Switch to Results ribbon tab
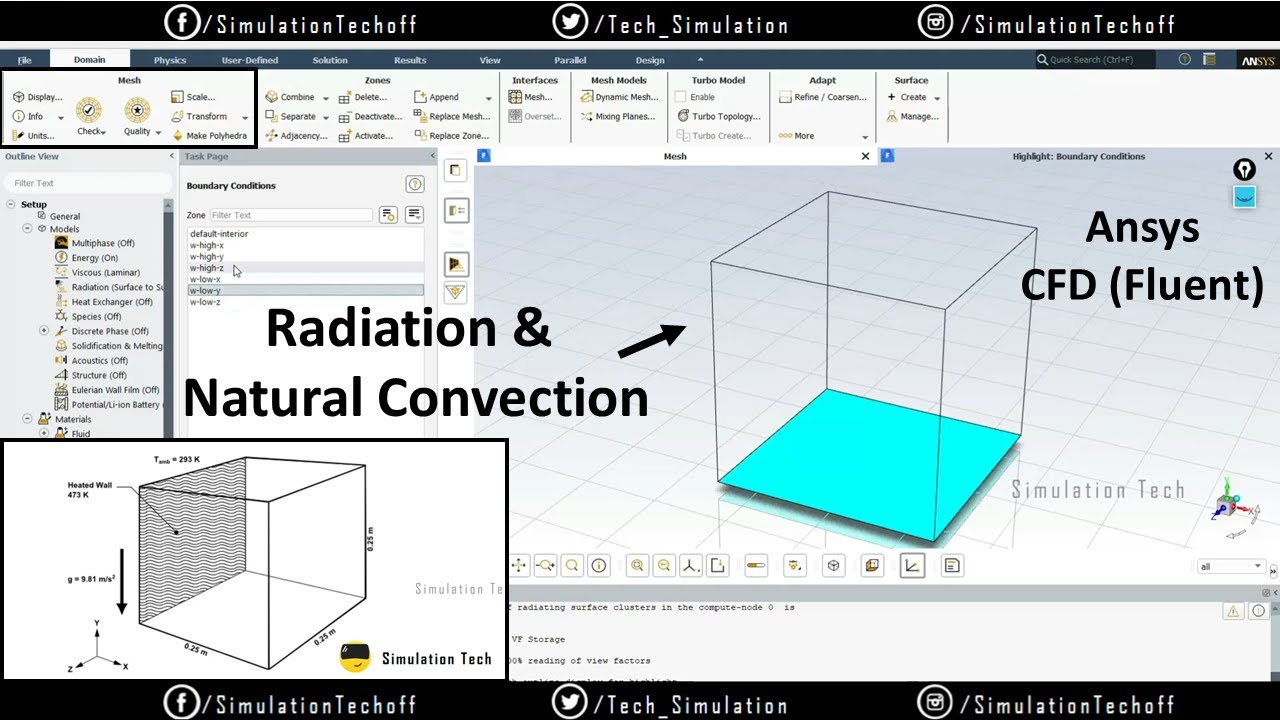Screen dimensions: 1280x720 pyautogui.click(x=410, y=60)
